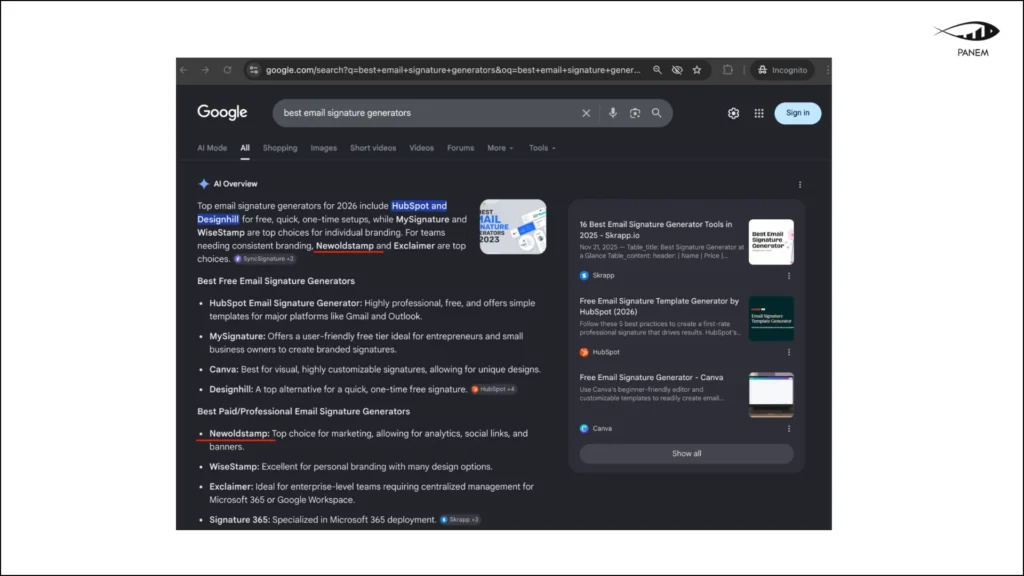Click the zoom magnifier icon in address bar
The height and width of the screenshot is (576, 1024).
[657, 70]
